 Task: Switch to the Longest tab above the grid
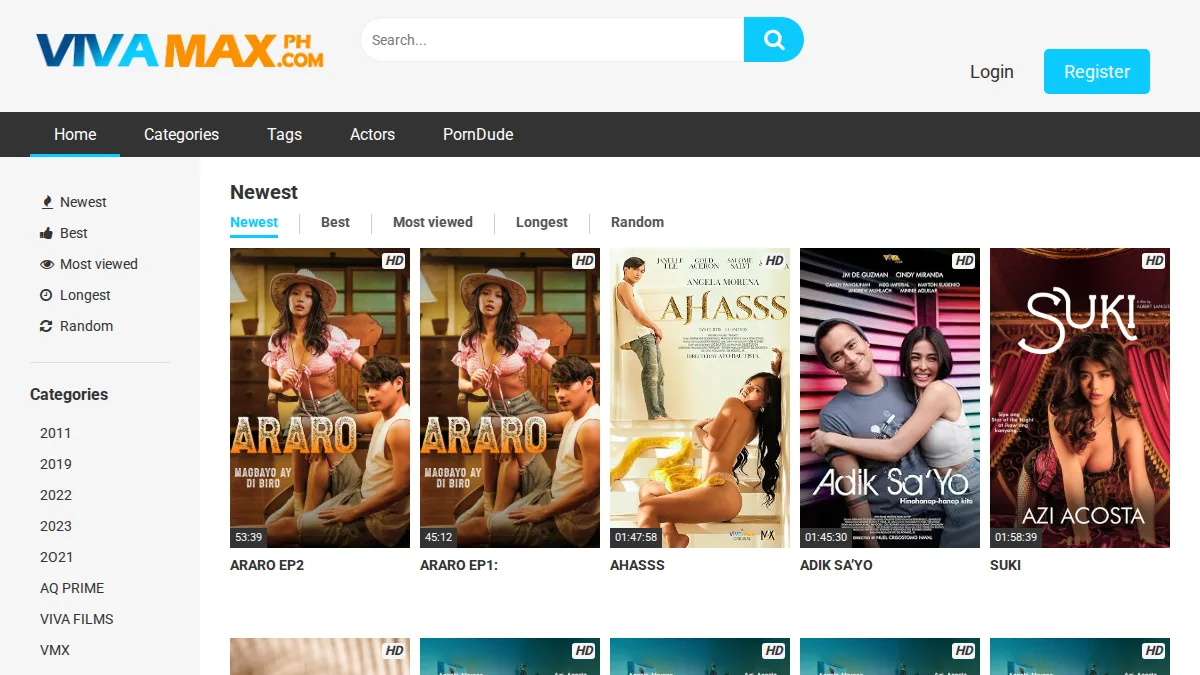pyautogui.click(x=542, y=222)
